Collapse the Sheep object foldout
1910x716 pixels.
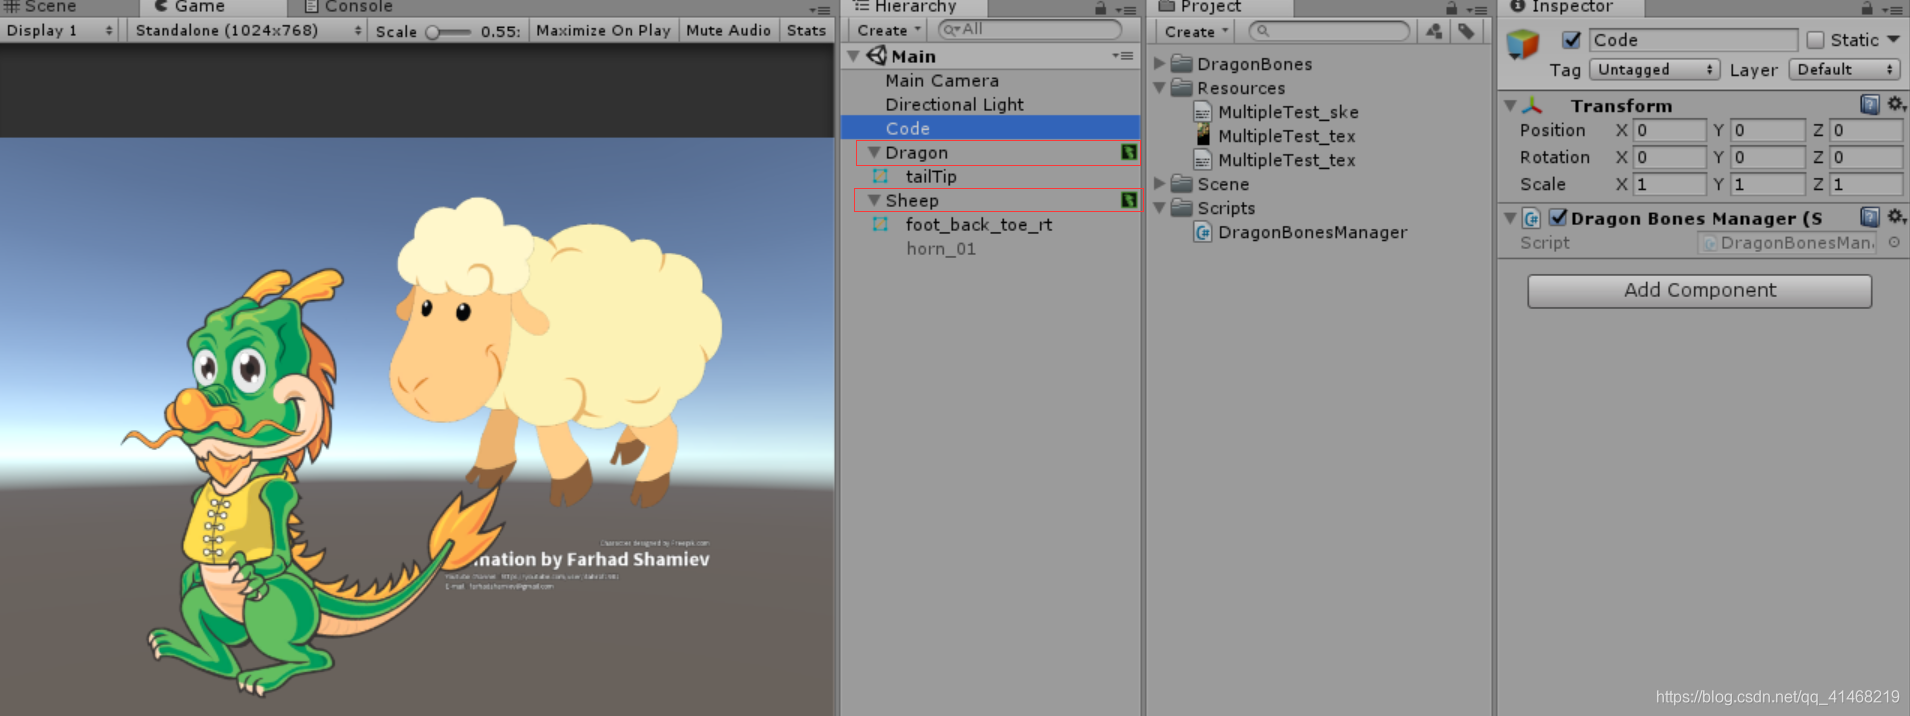click(874, 201)
